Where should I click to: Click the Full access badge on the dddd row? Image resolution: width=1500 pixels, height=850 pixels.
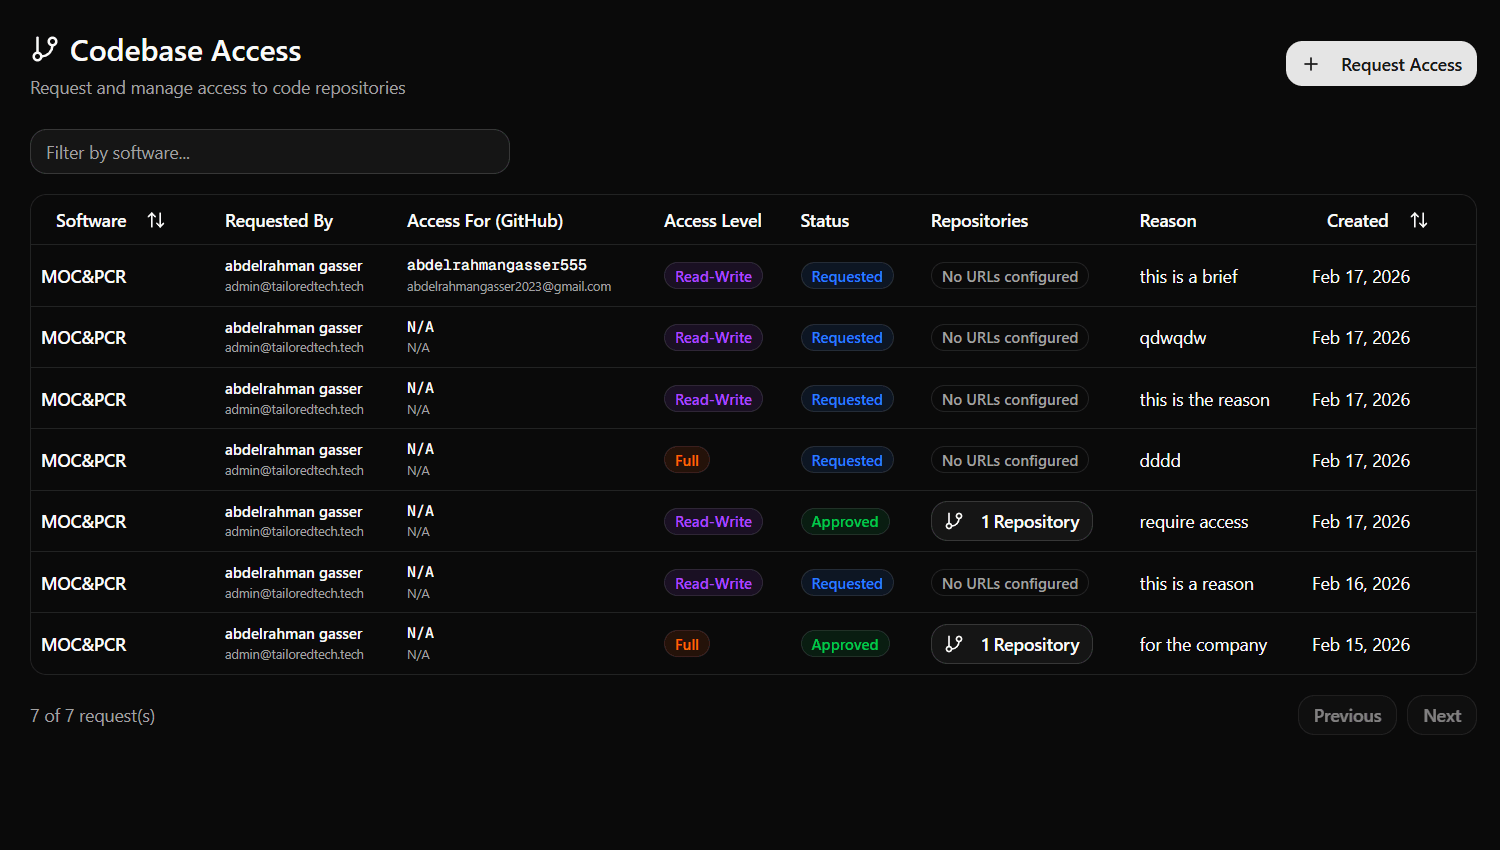687,459
